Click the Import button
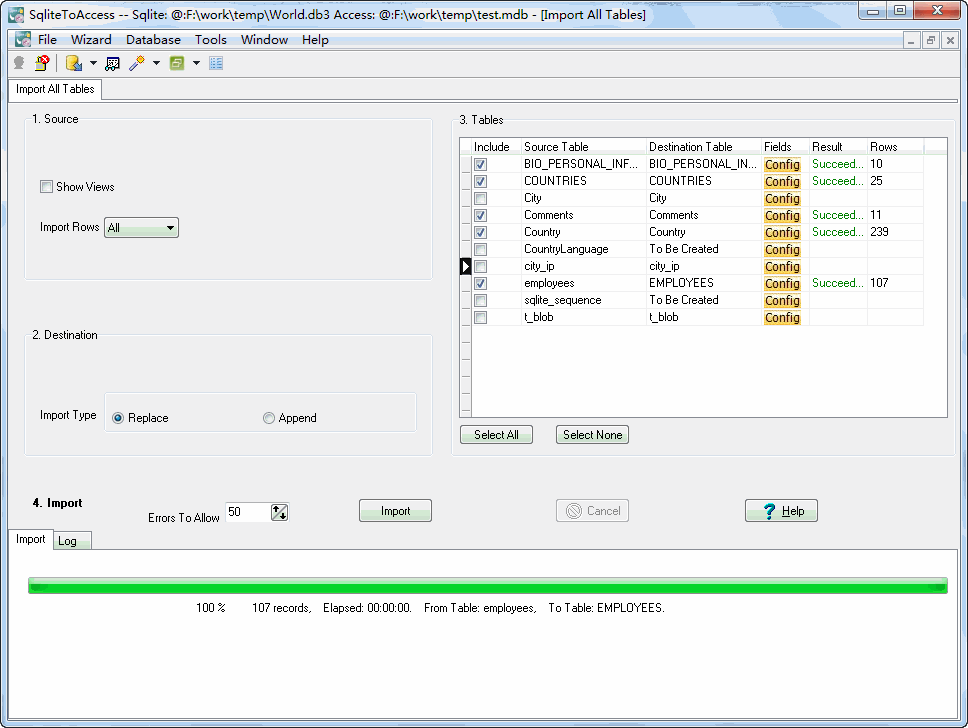 (395, 511)
